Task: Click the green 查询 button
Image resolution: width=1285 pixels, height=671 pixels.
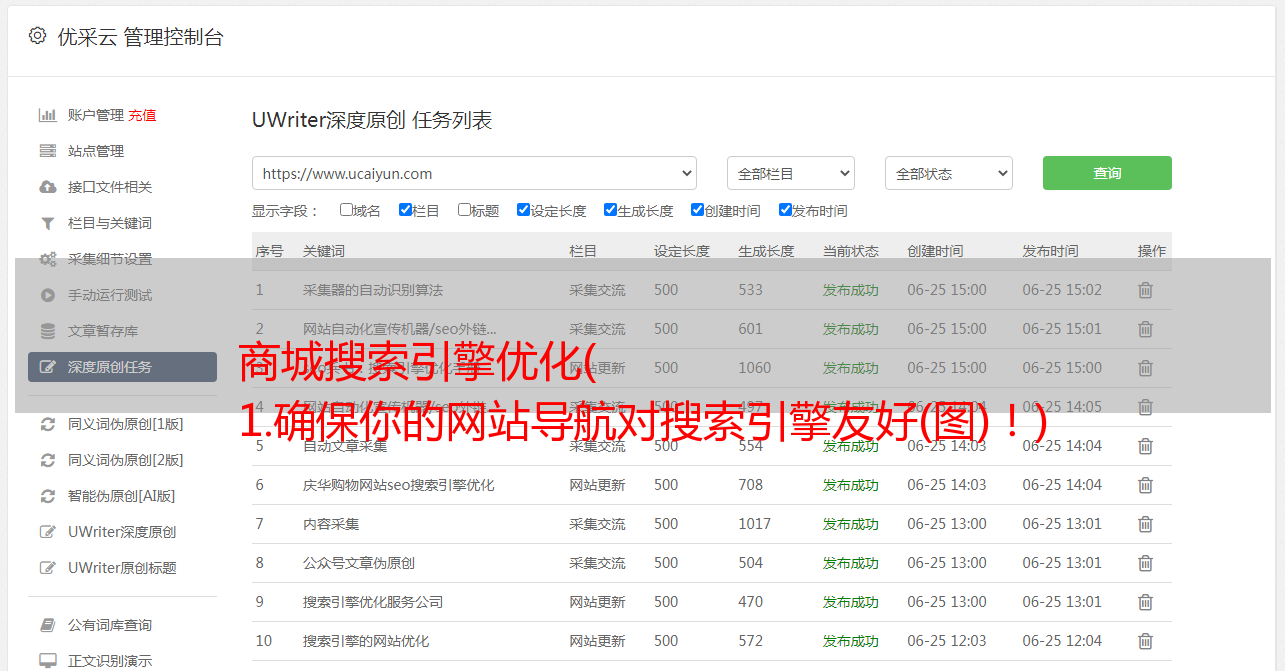Action: [1107, 173]
